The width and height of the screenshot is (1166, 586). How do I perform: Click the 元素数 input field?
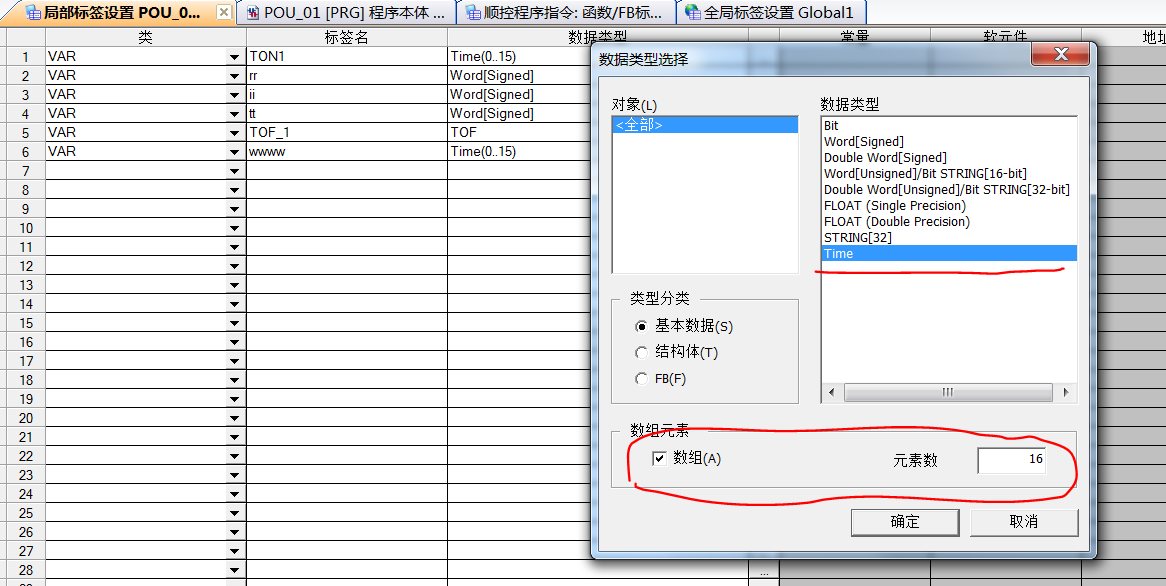(x=1011, y=460)
